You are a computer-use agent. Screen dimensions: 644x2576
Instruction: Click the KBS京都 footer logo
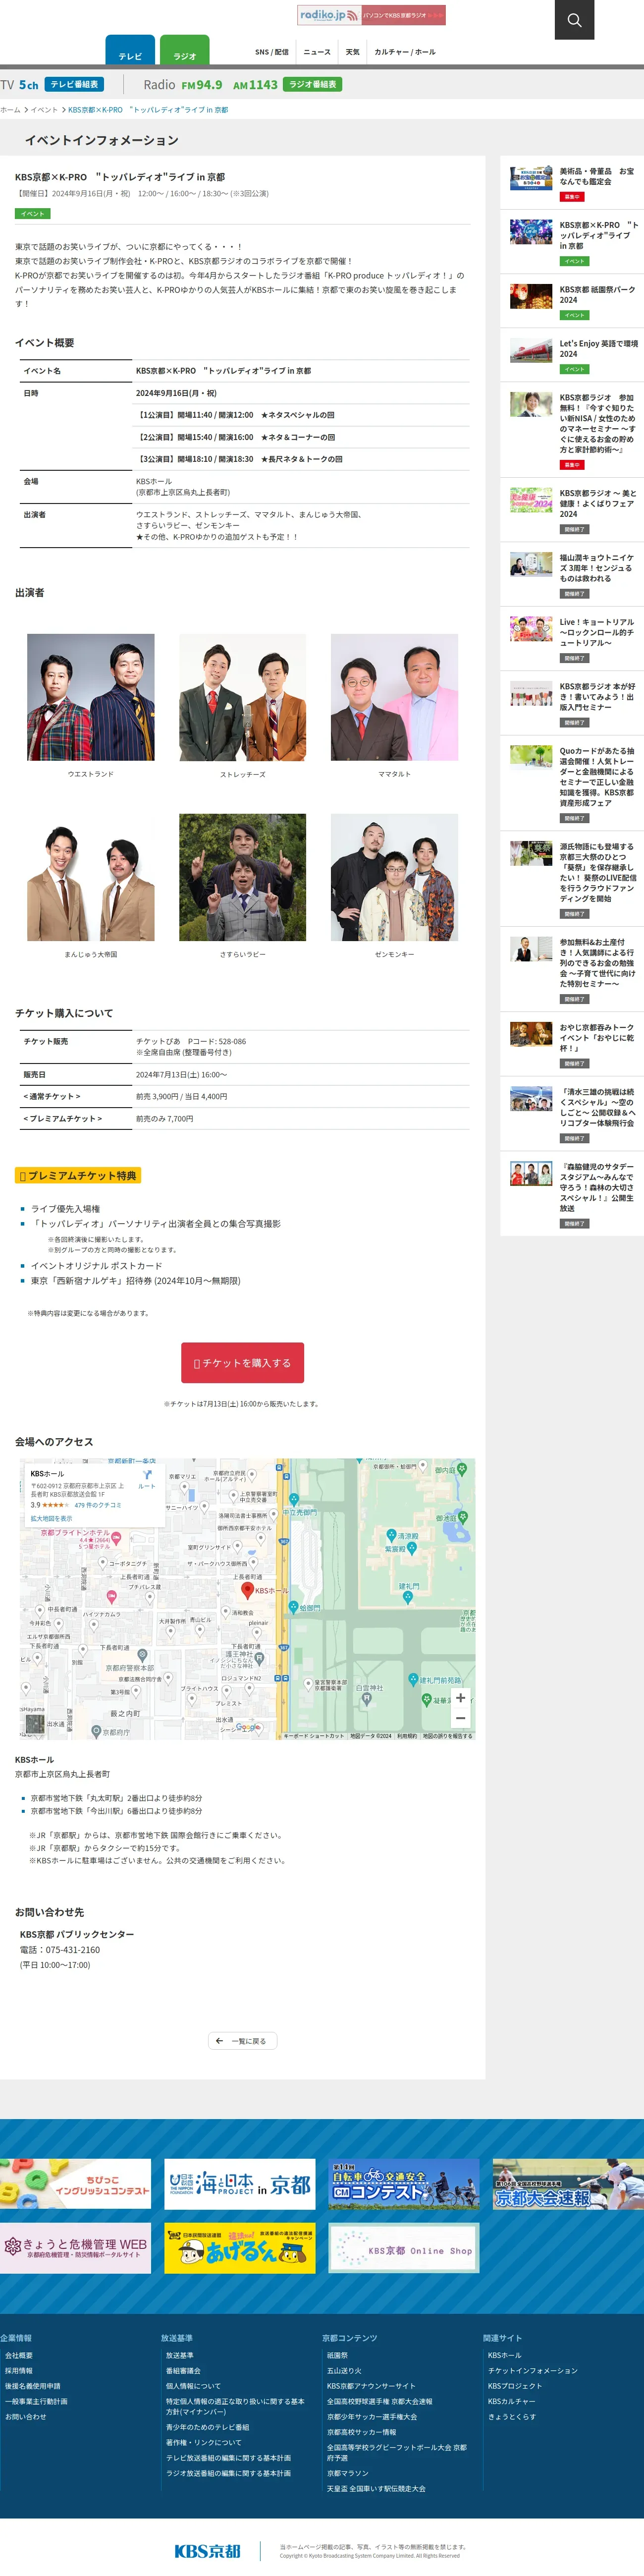pos(207,2551)
